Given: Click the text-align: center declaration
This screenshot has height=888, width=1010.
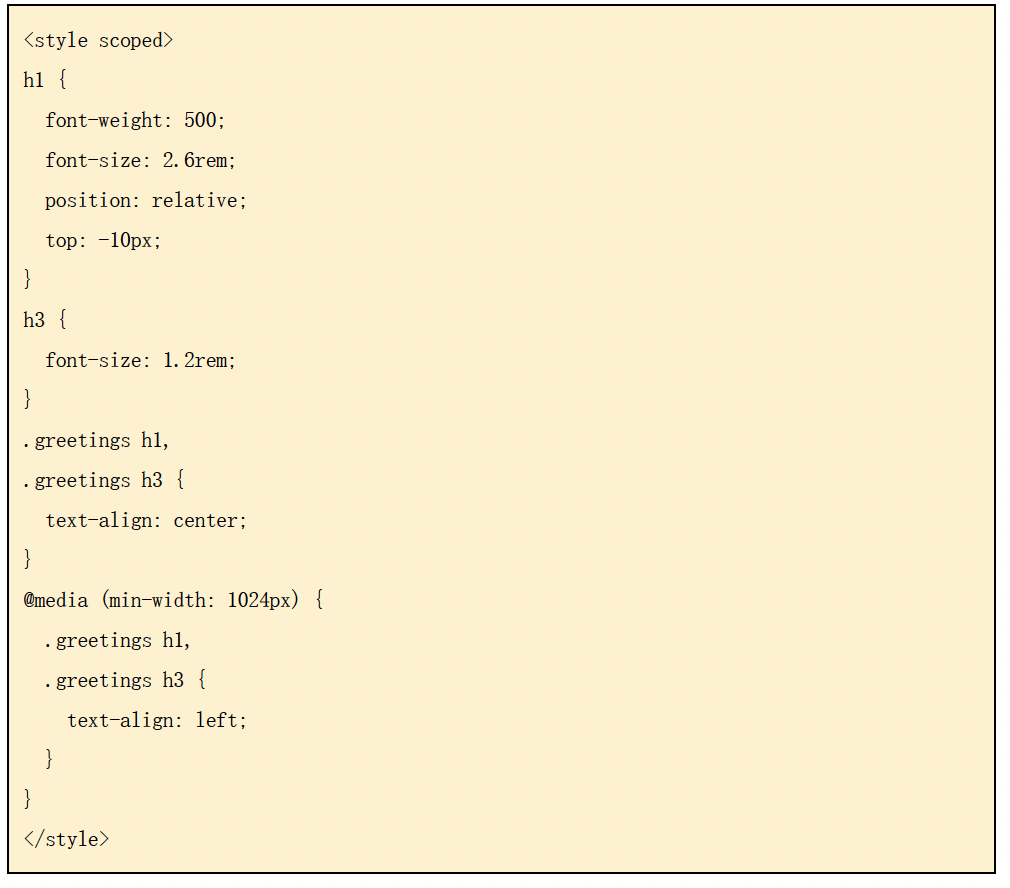Looking at the screenshot, I should point(146,521).
